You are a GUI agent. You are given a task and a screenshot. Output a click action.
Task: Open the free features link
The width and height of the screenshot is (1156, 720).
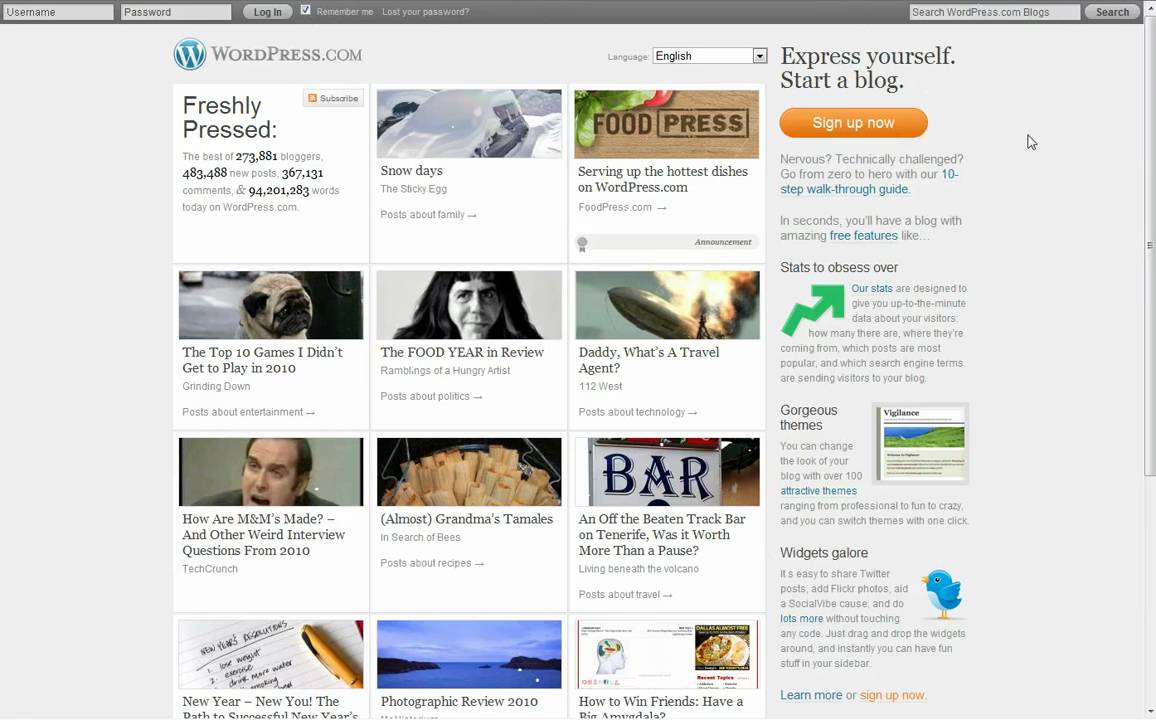pos(863,236)
